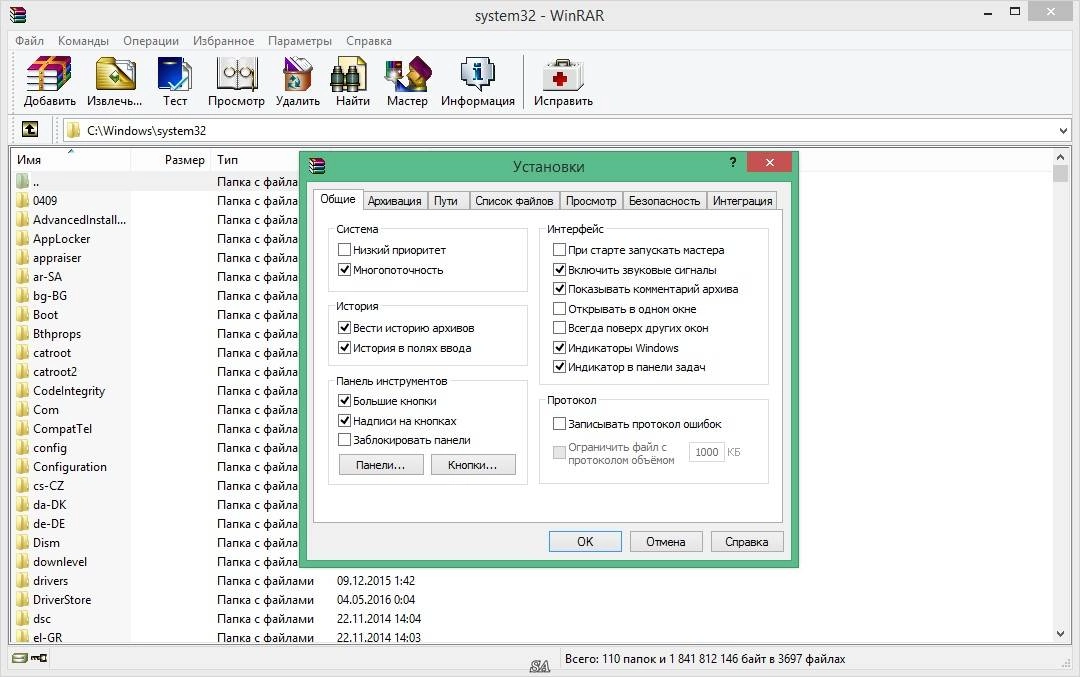Toggle История в полях ввода checkbox

[345, 348]
